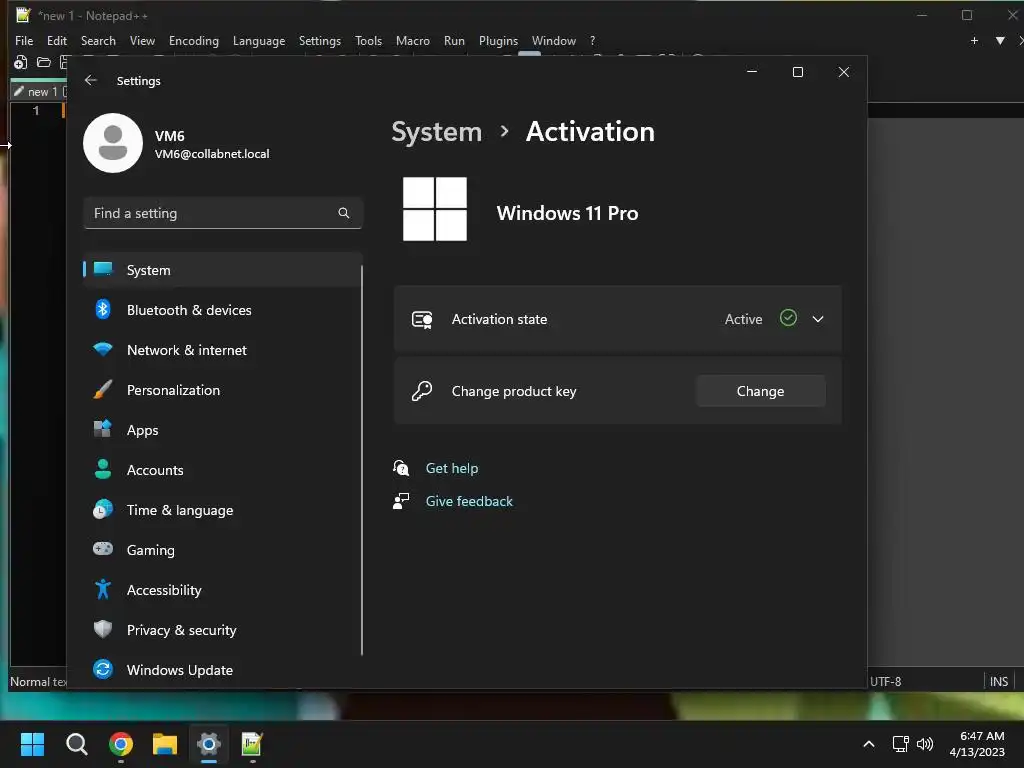The width and height of the screenshot is (1024, 768).
Task: Show hidden system tray icons
Action: click(x=869, y=744)
